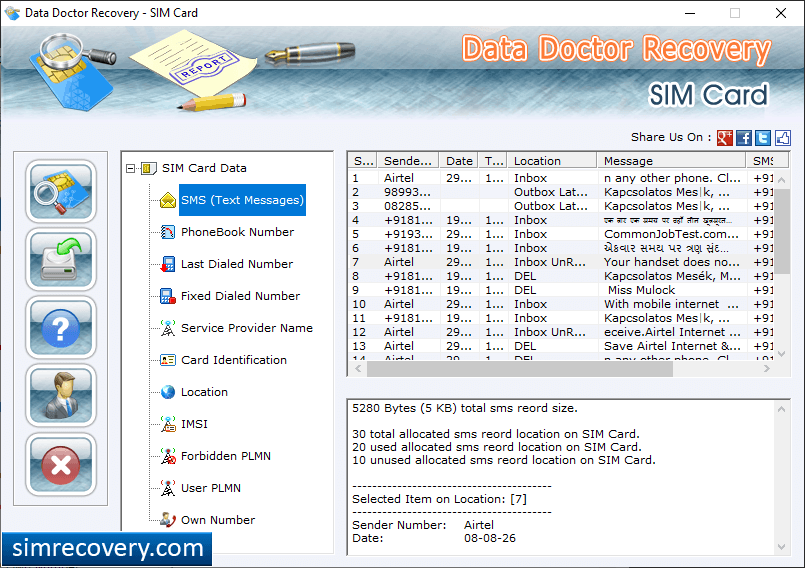Click the Card Identification icon
The image size is (805, 568).
(168, 360)
